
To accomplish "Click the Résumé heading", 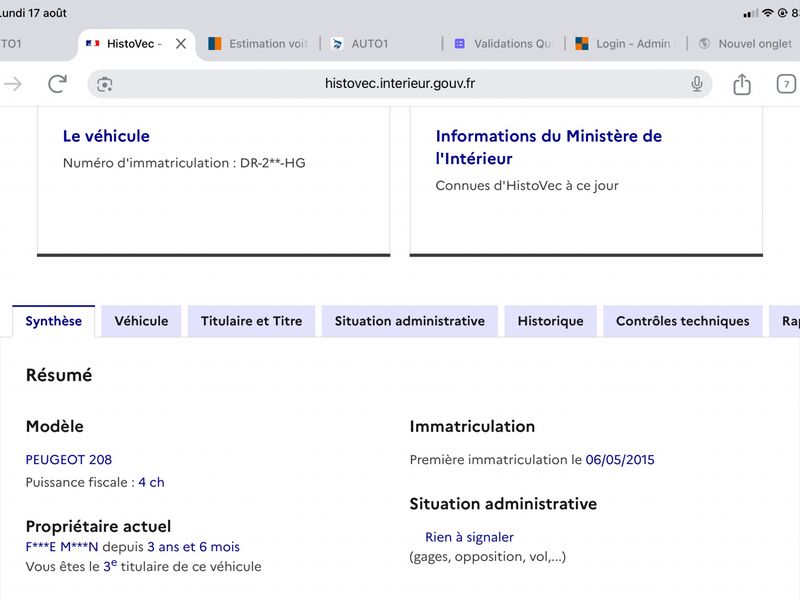I will click(x=59, y=375).
